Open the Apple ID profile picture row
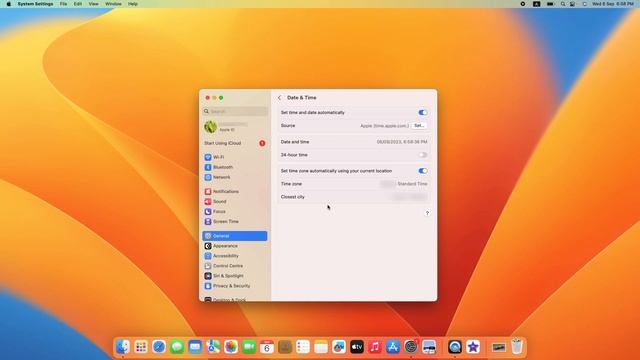This screenshot has height=360, width=640. pyautogui.click(x=235, y=127)
